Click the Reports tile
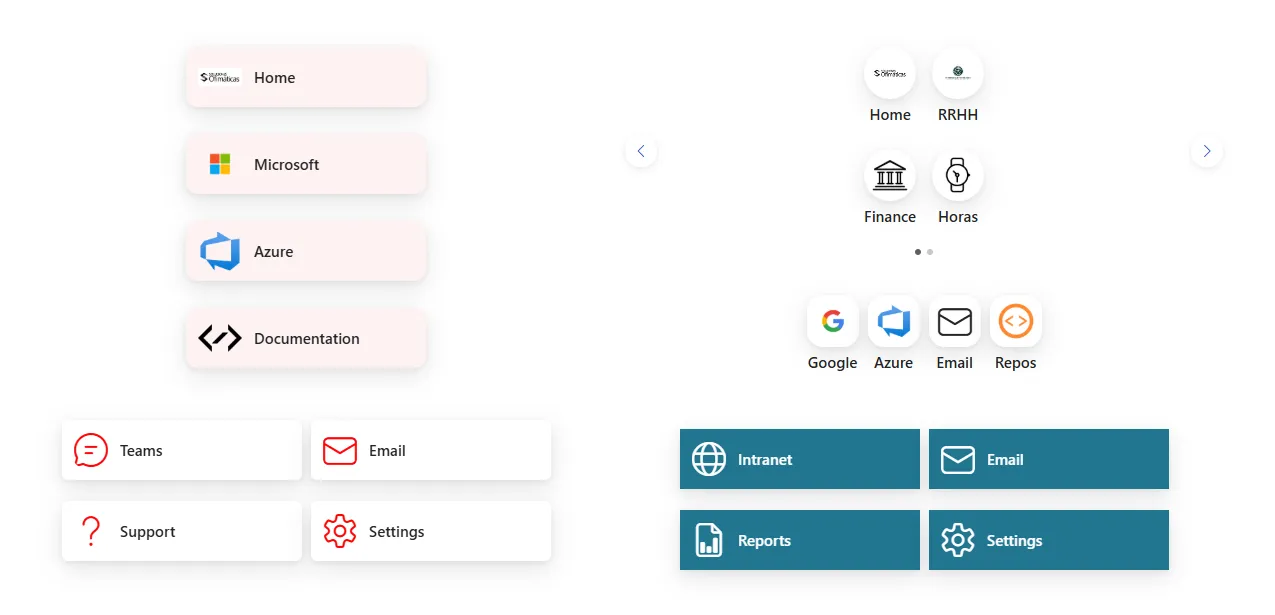1275x615 pixels. coord(799,540)
